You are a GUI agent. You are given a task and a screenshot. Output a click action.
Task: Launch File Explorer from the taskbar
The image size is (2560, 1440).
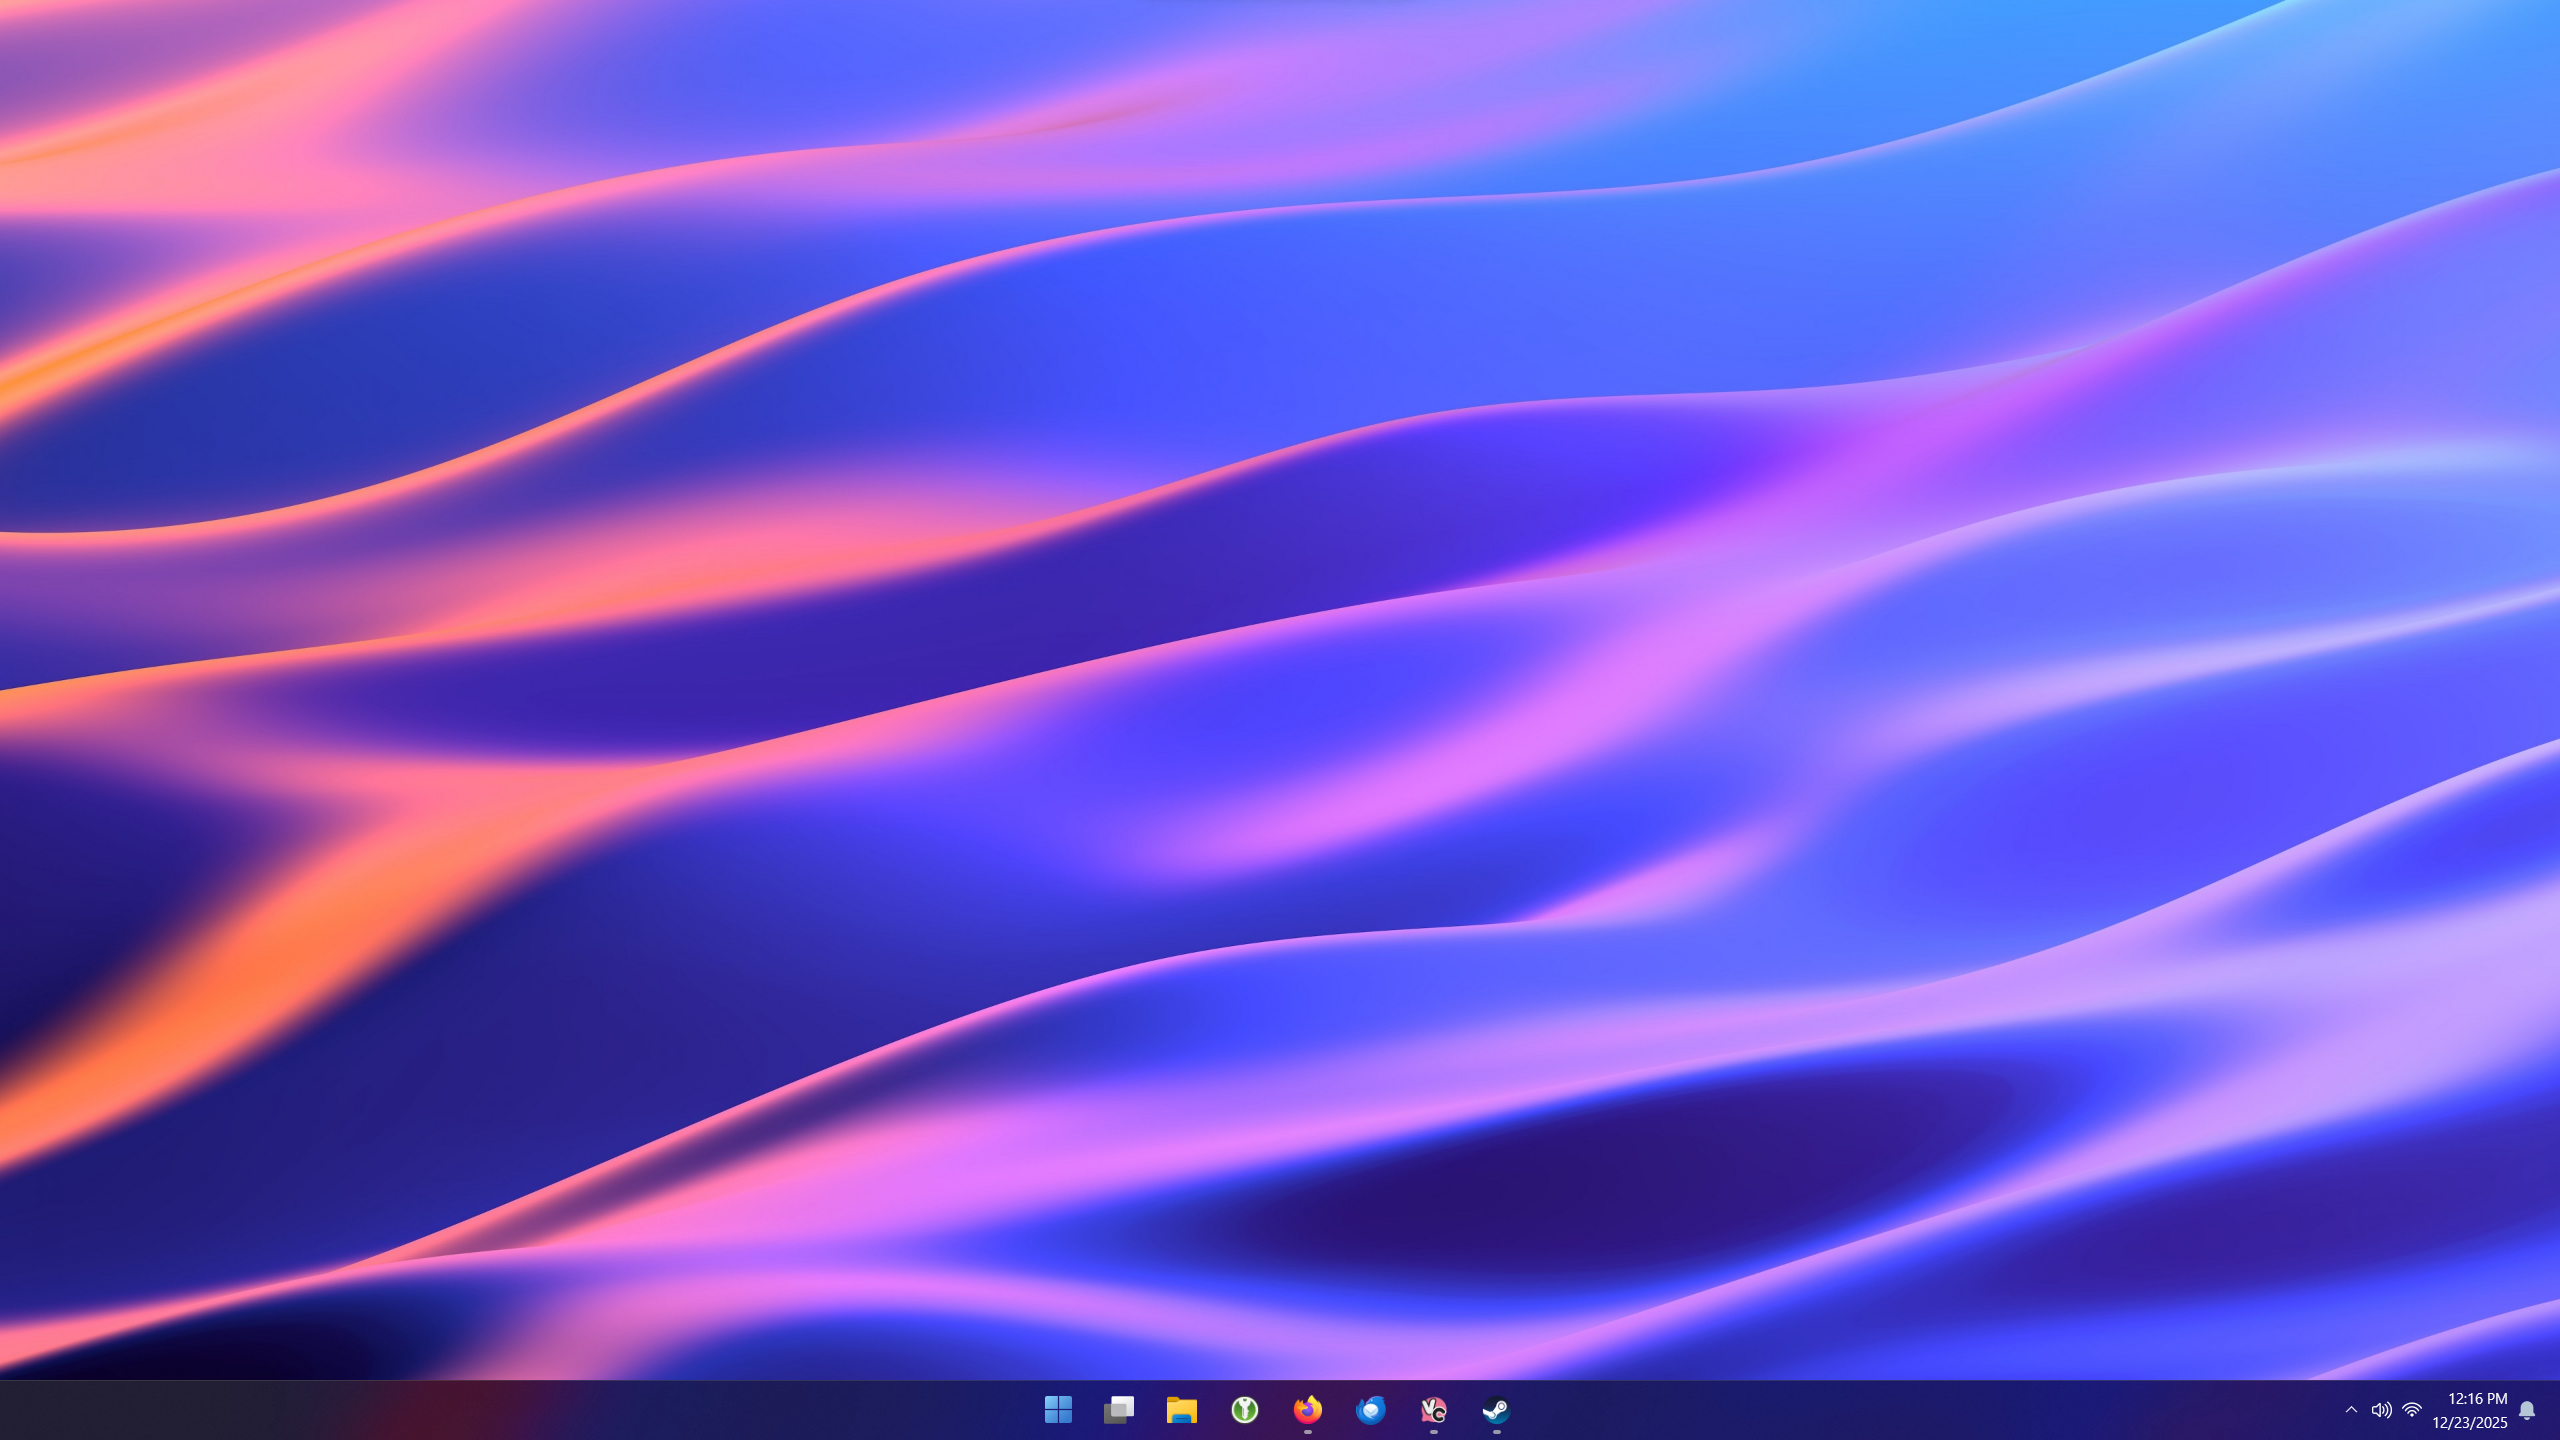[1182, 1410]
